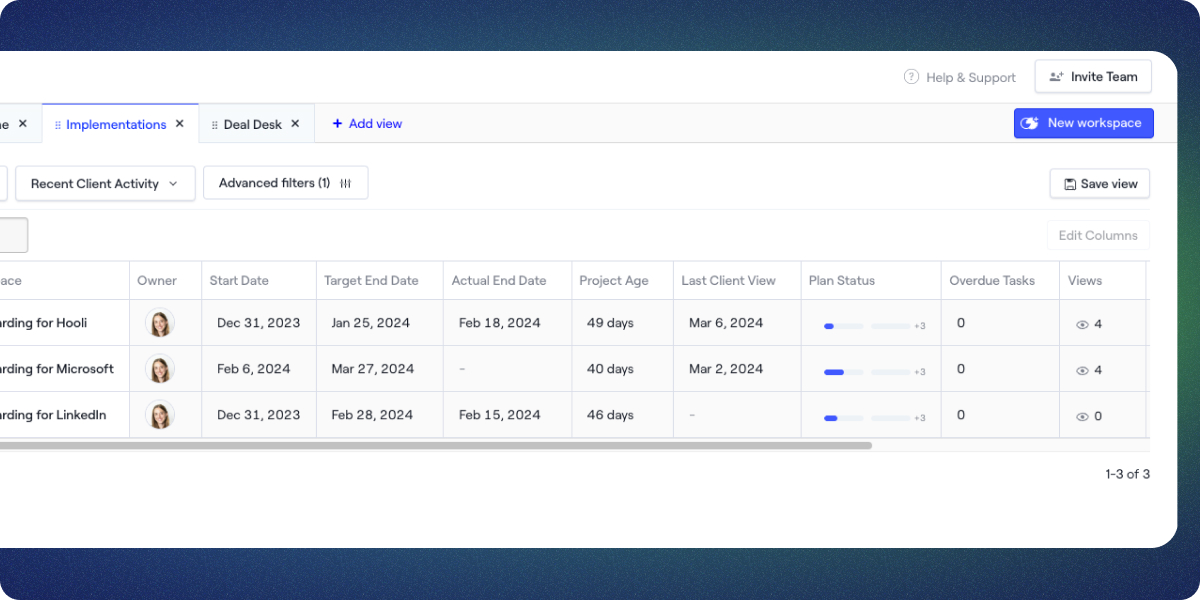The width and height of the screenshot is (1200, 600).
Task: Click Mar 2, 2024 last client view
Action: [x=726, y=369]
